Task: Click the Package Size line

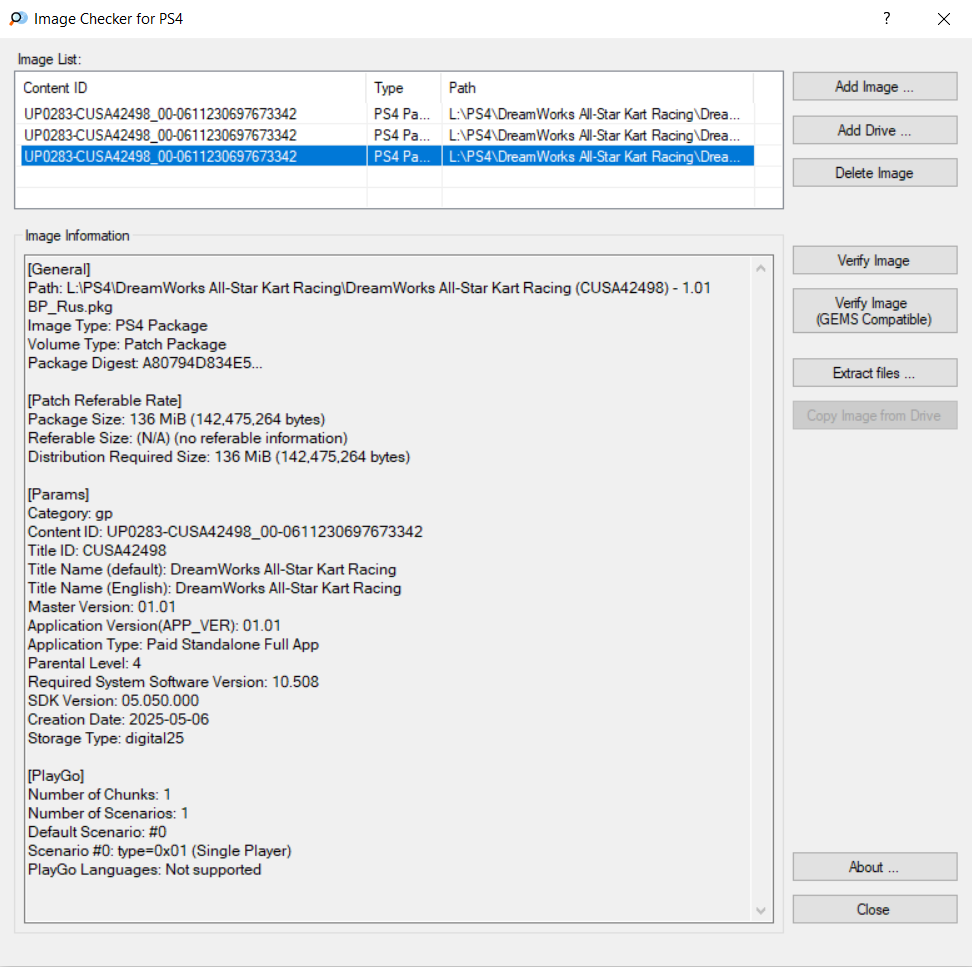Action: click(177, 420)
